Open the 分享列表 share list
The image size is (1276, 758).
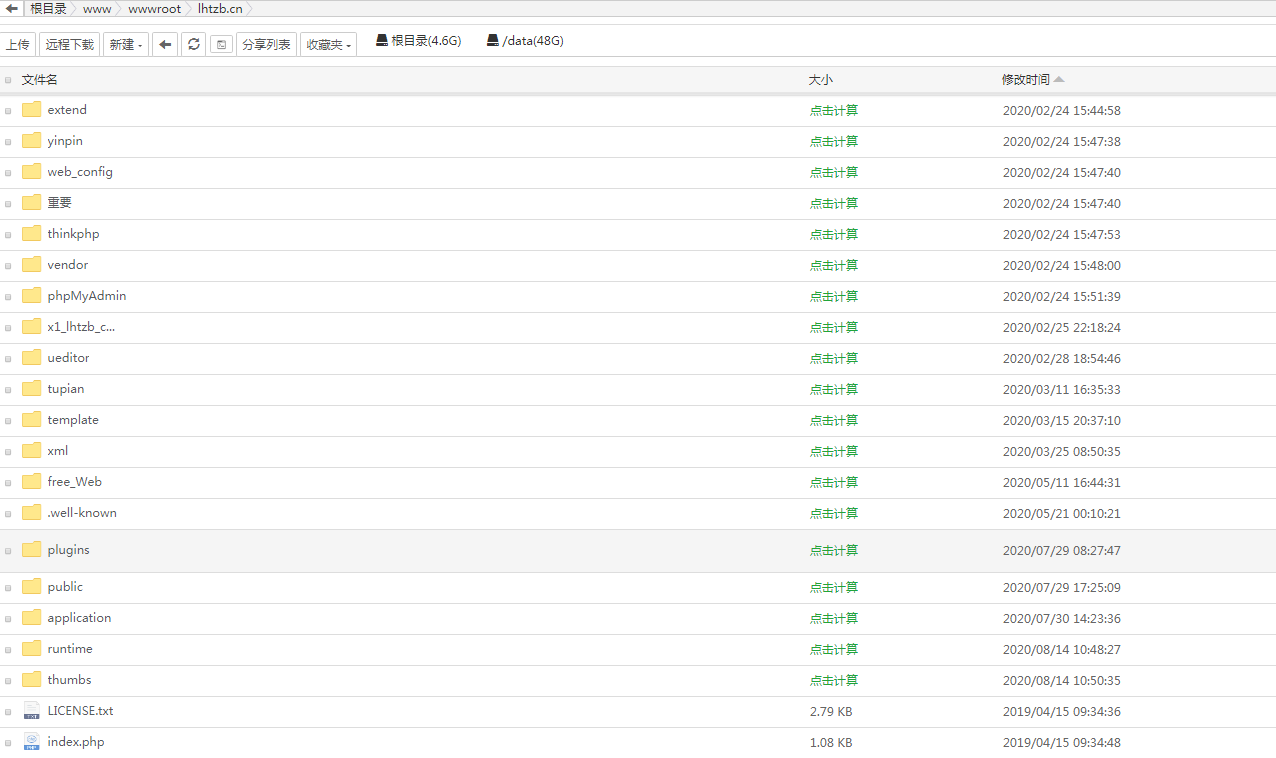(266, 44)
